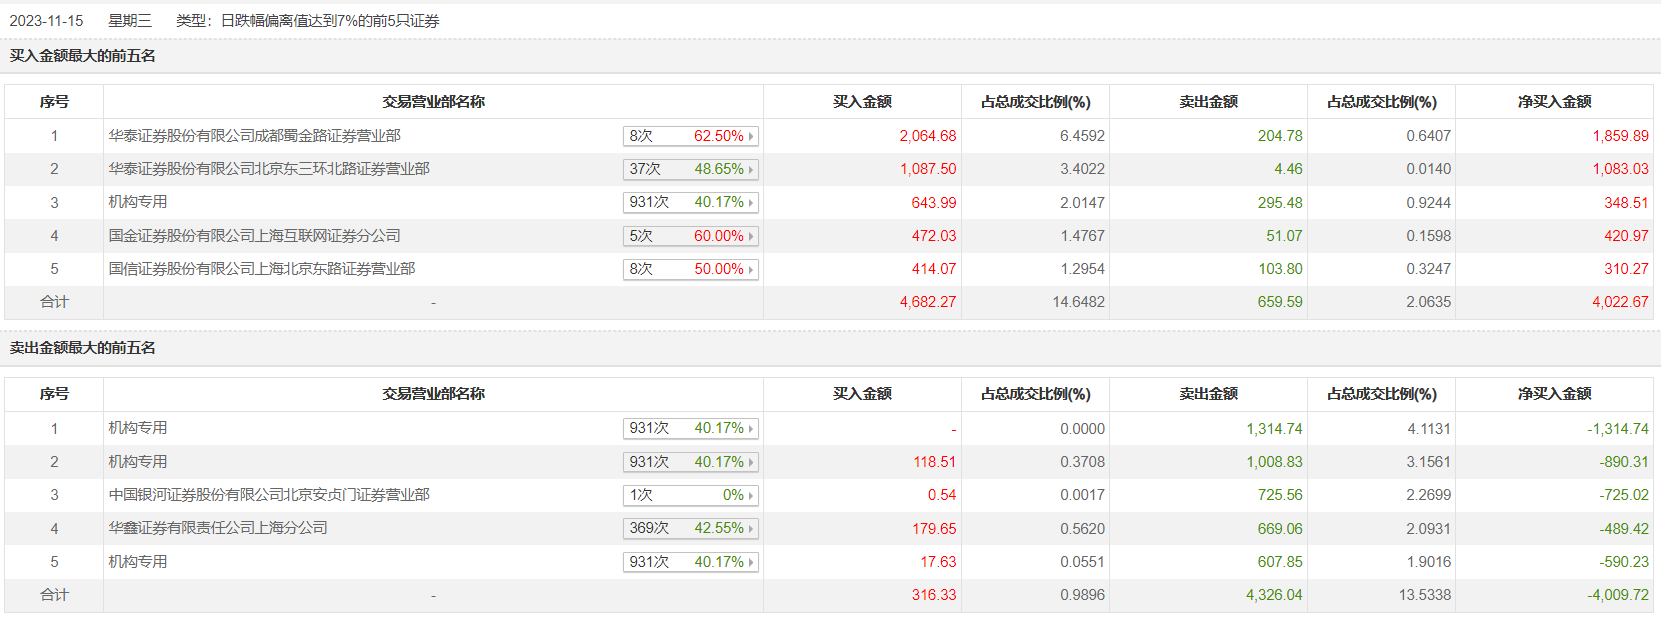This screenshot has height=620, width=1661.
Task: Expand the 1次 0% badge arrow
Action: pyautogui.click(x=751, y=496)
